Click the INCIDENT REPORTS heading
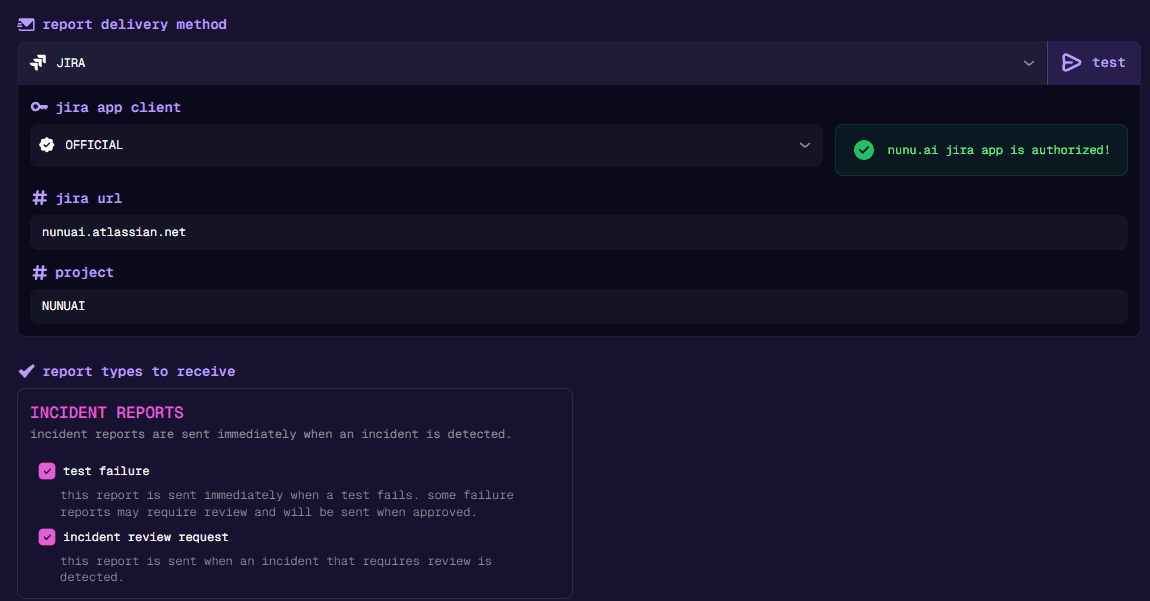The image size is (1150, 601). 107,412
